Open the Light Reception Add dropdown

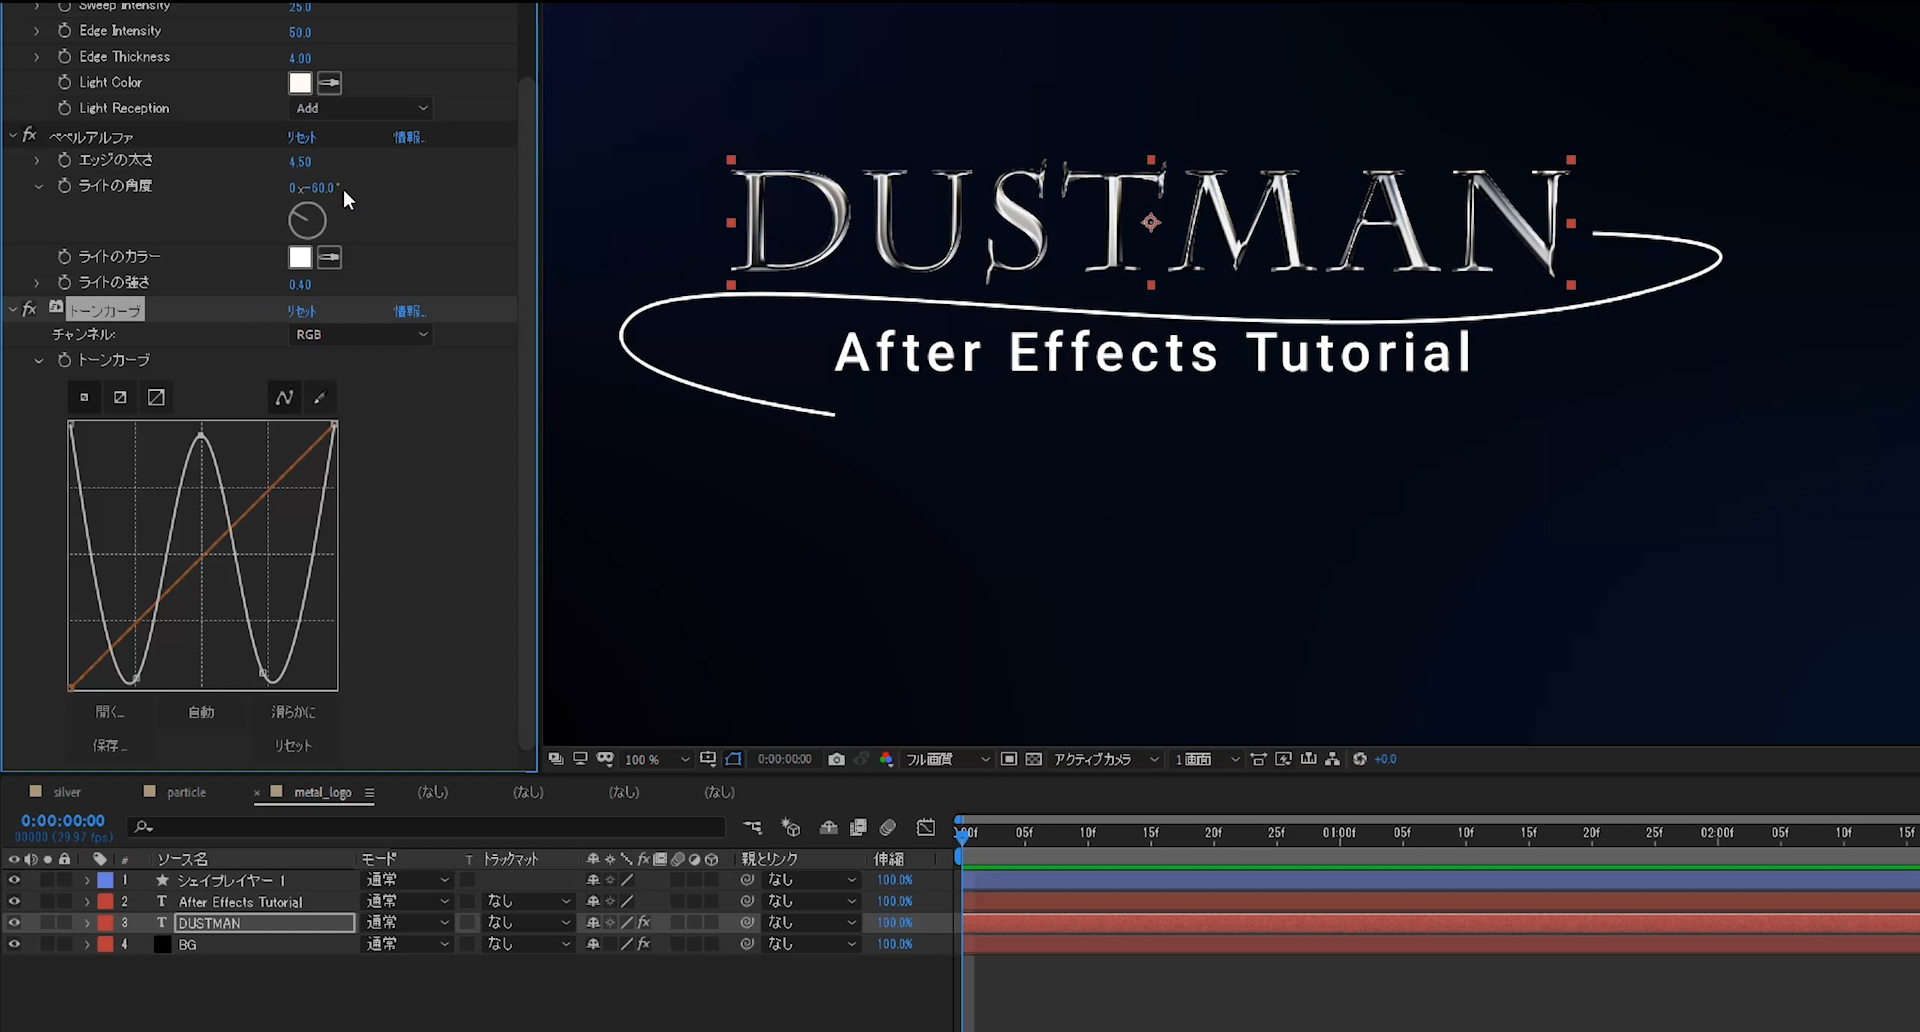click(x=361, y=108)
